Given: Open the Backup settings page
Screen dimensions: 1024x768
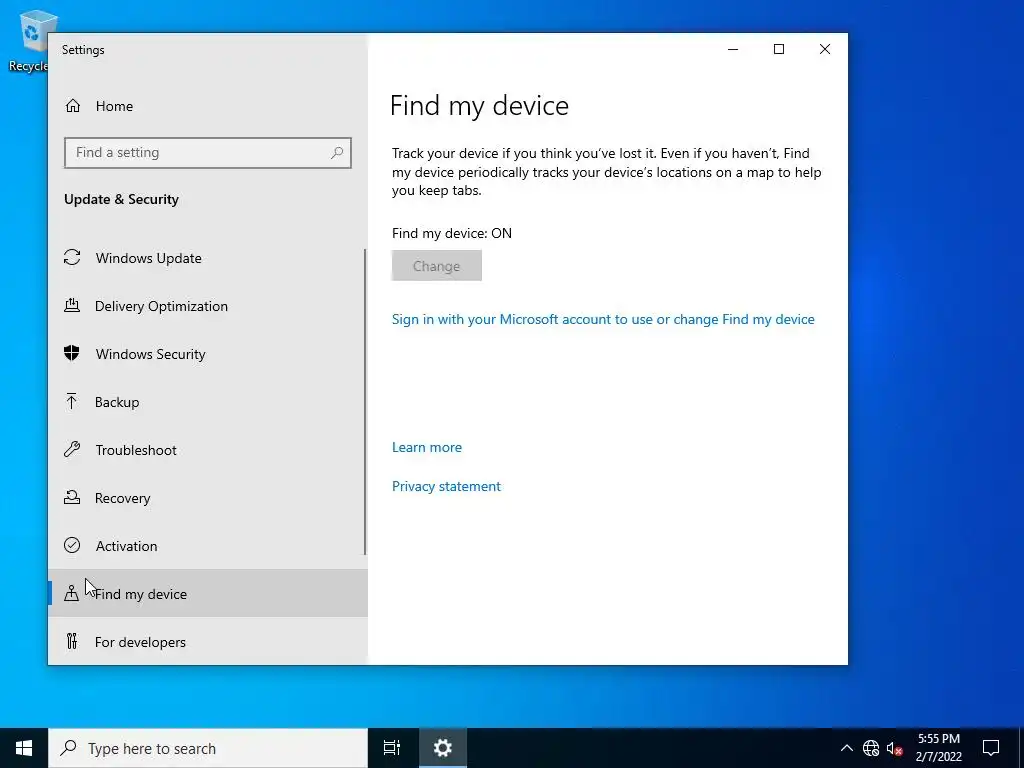Looking at the screenshot, I should 208,402.
